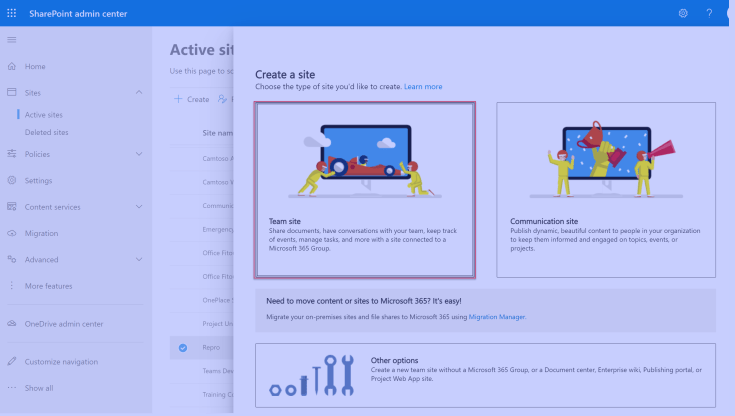This screenshot has width=735, height=416.
Task: Select Active sites in the navigation
Action: pyautogui.click(x=44, y=115)
